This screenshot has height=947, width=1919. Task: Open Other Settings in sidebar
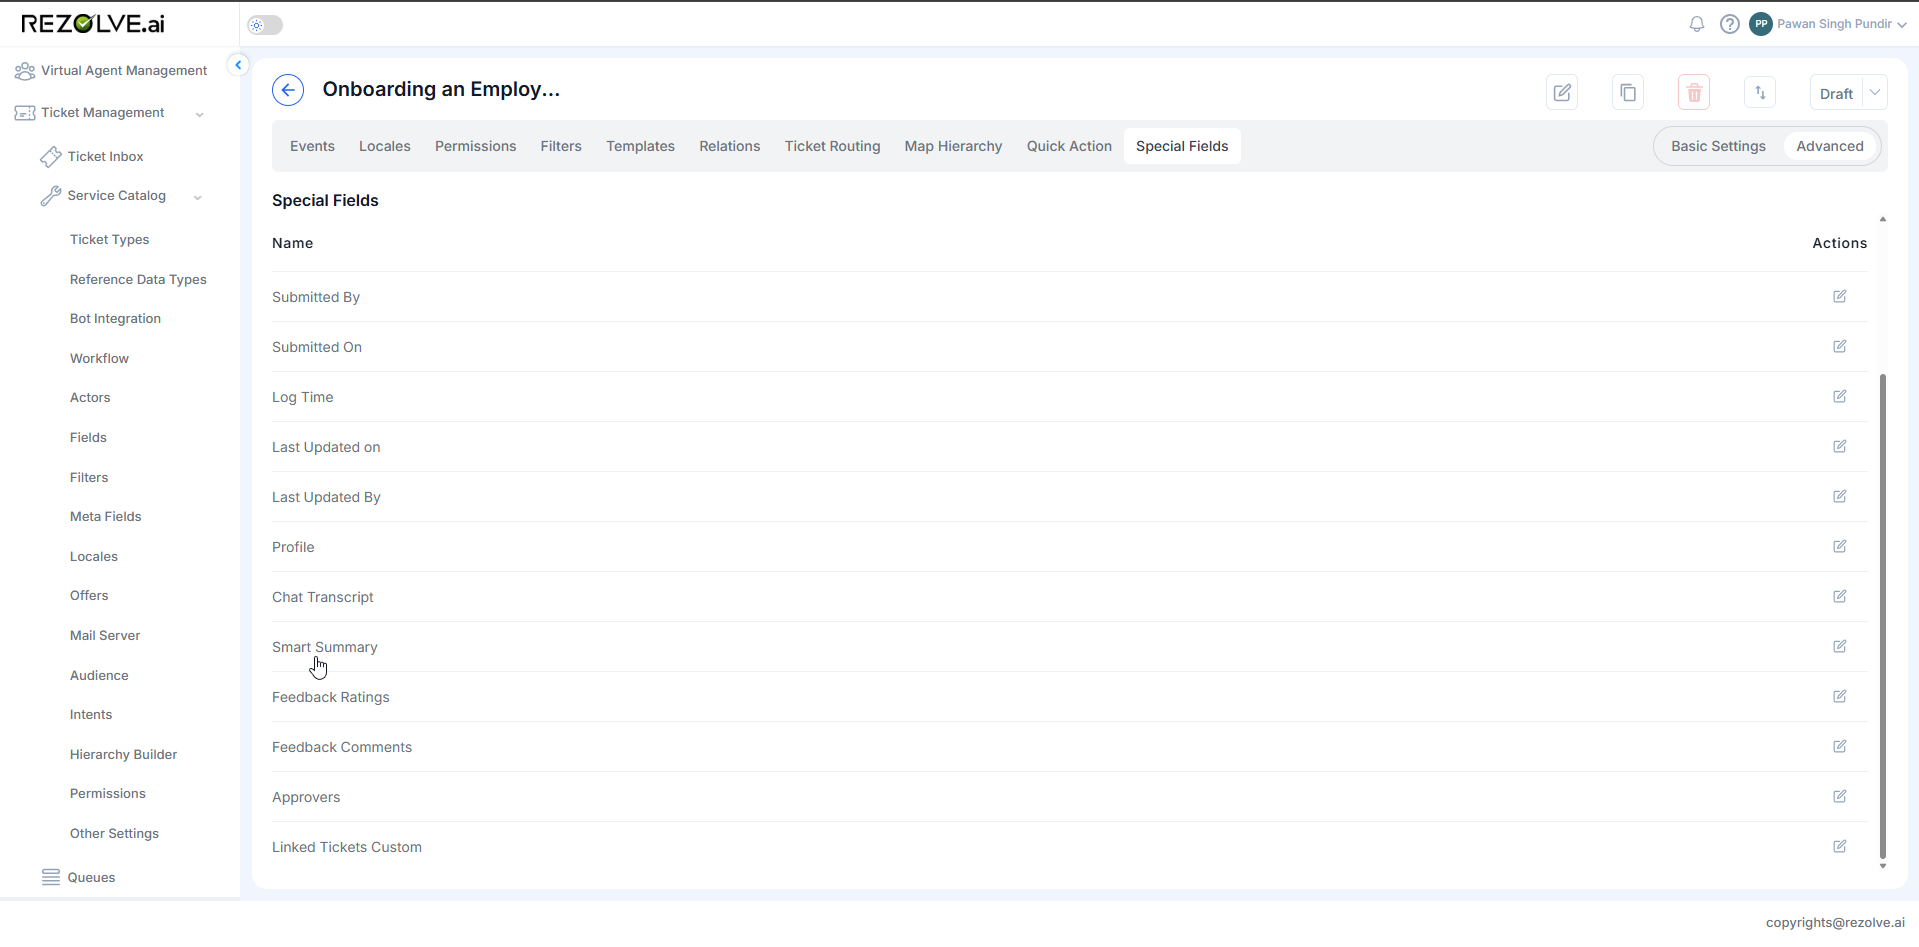pos(114,834)
